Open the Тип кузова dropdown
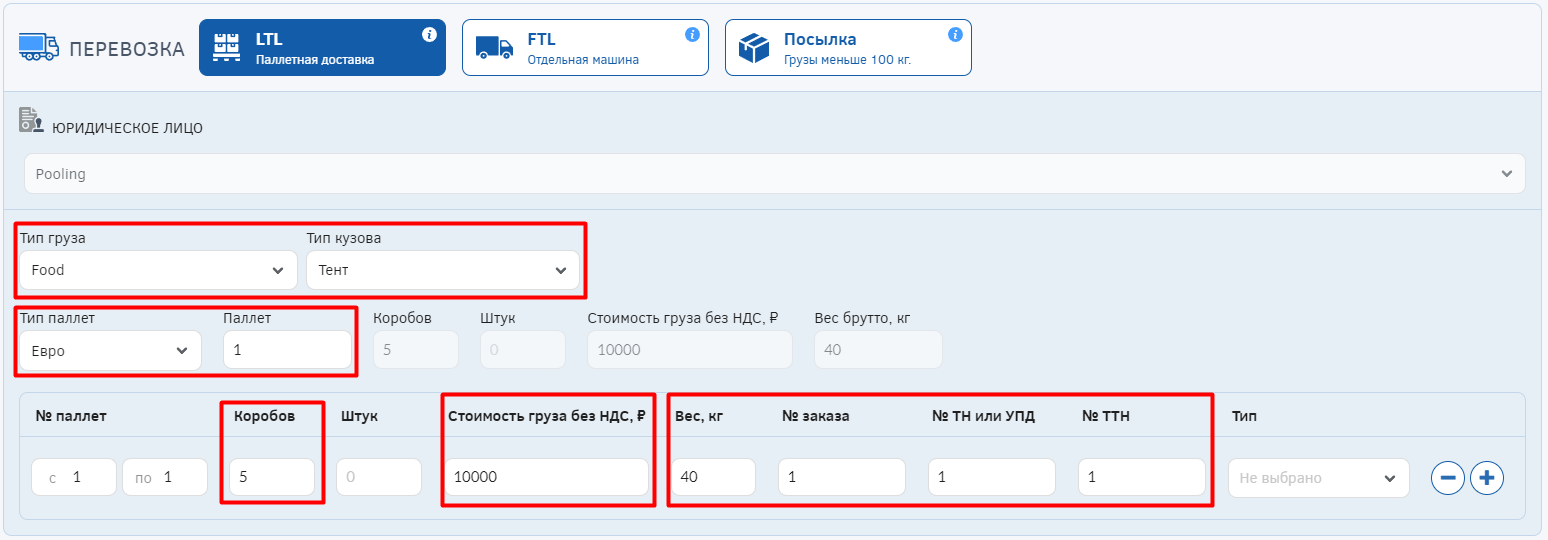Screen dimensions: 1548x540 point(443,270)
